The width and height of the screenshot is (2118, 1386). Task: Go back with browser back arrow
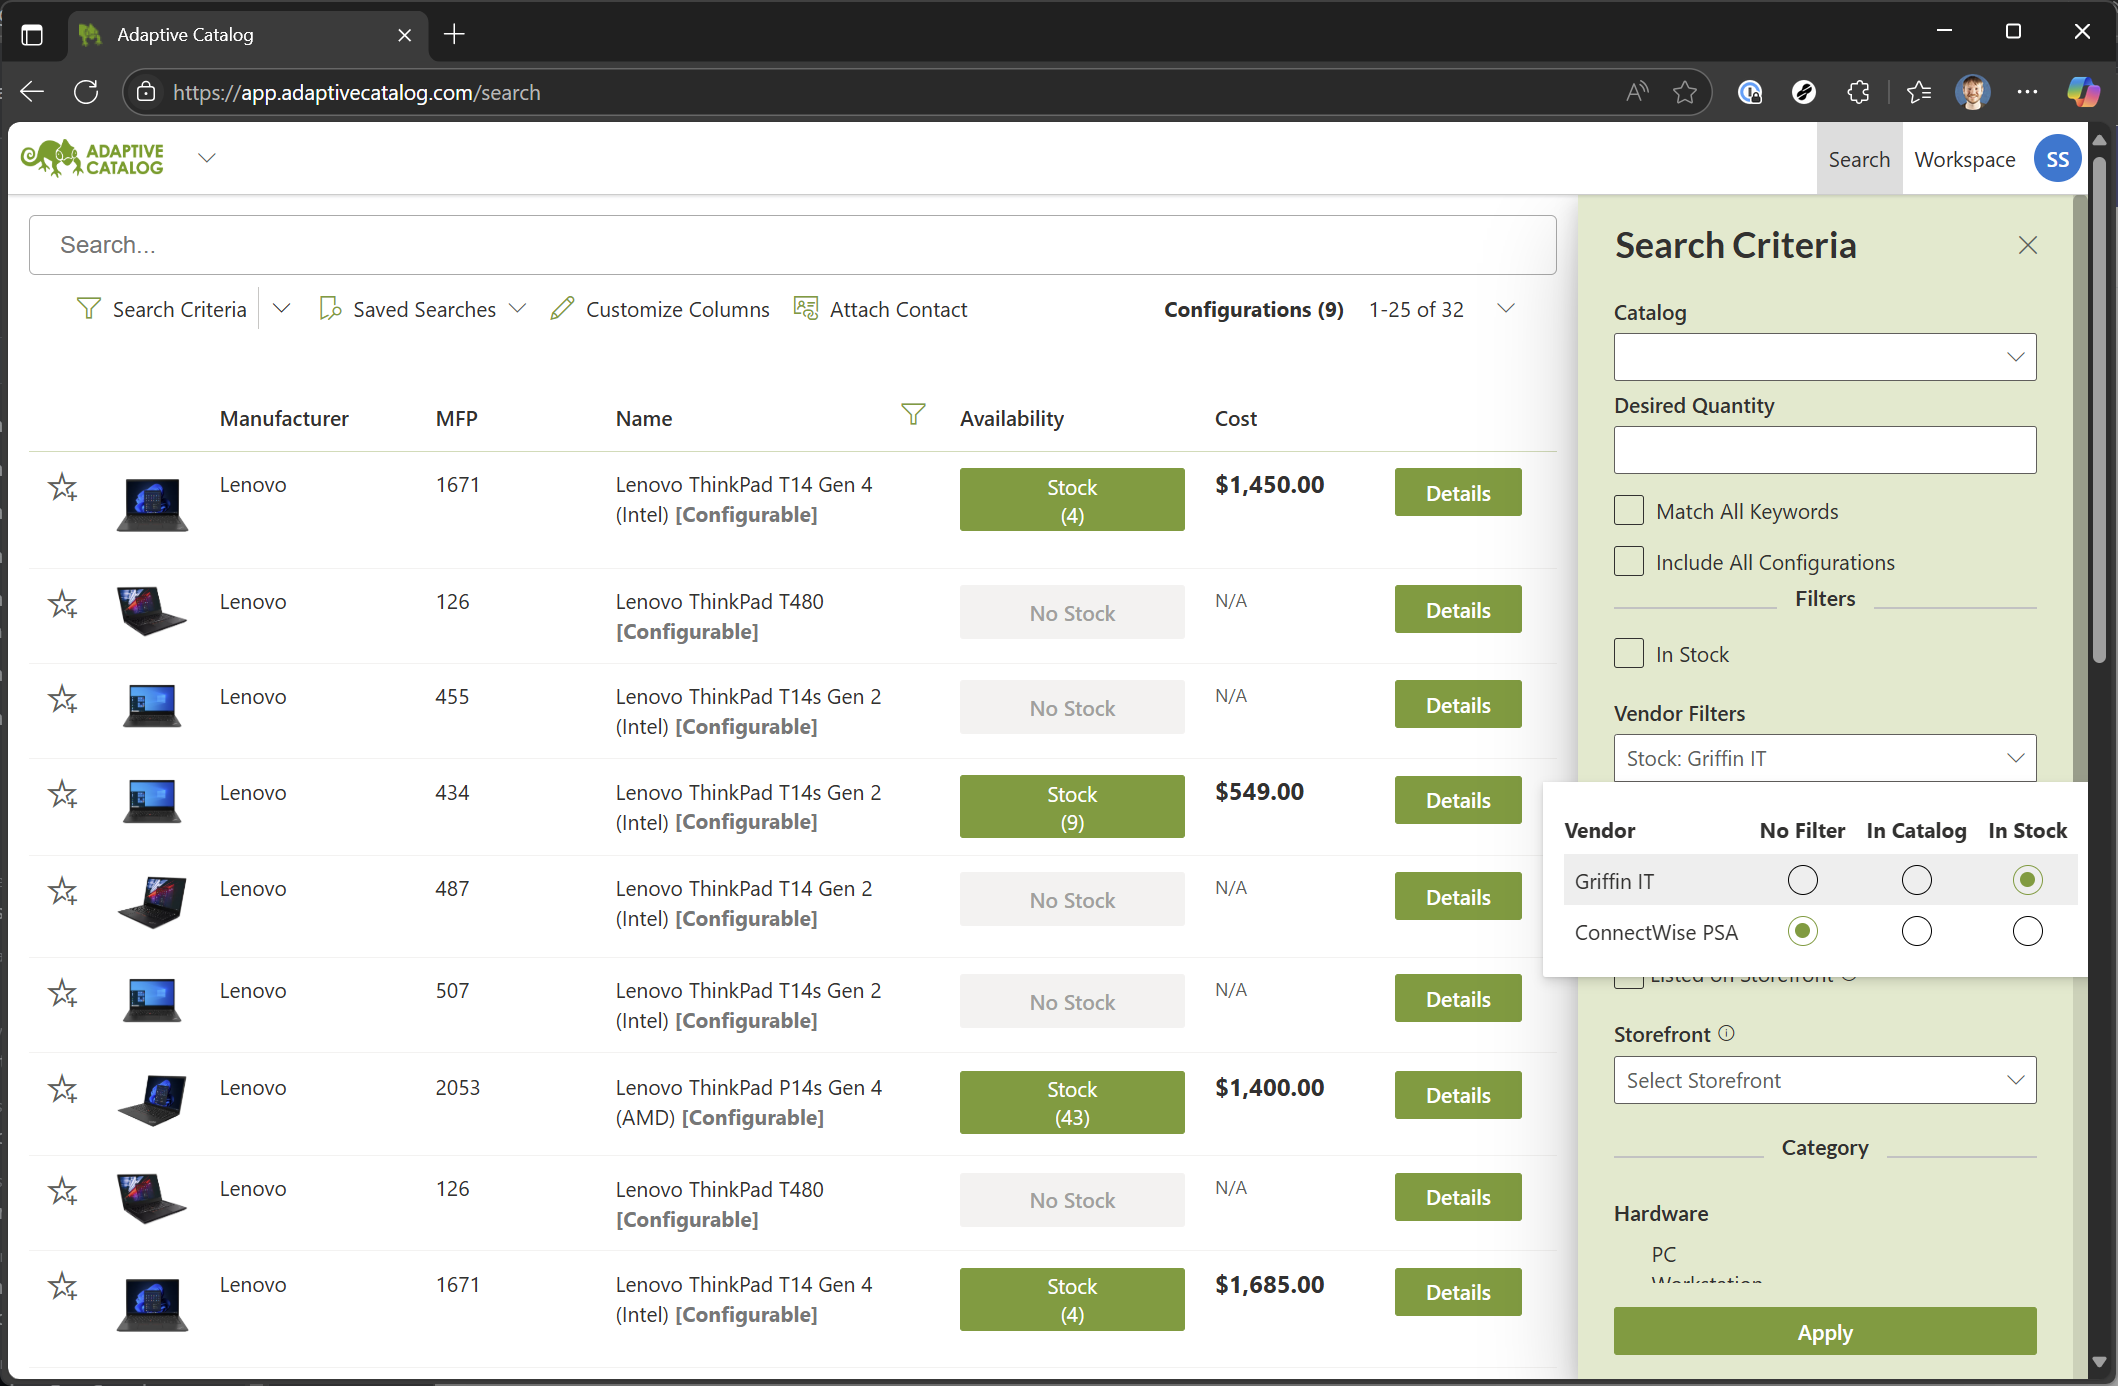pos(32,92)
